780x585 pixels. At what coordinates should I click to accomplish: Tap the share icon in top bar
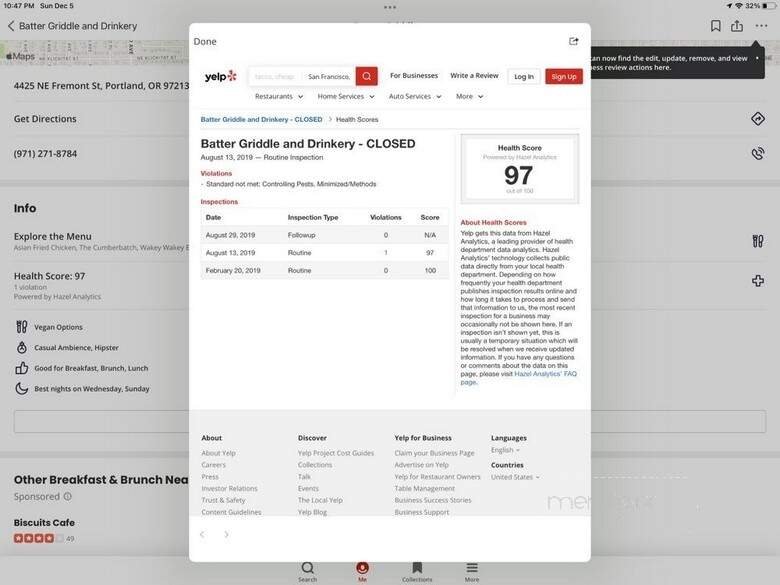tap(737, 26)
